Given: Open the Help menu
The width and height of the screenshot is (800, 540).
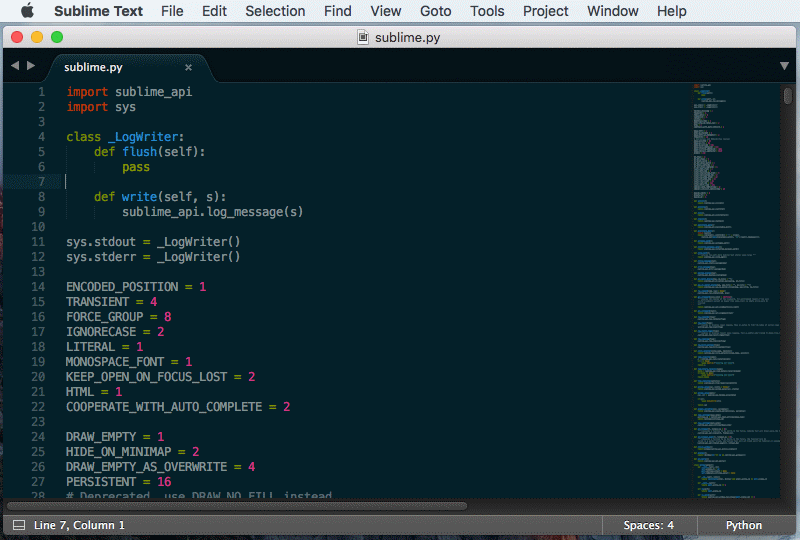Looking at the screenshot, I should point(671,11).
